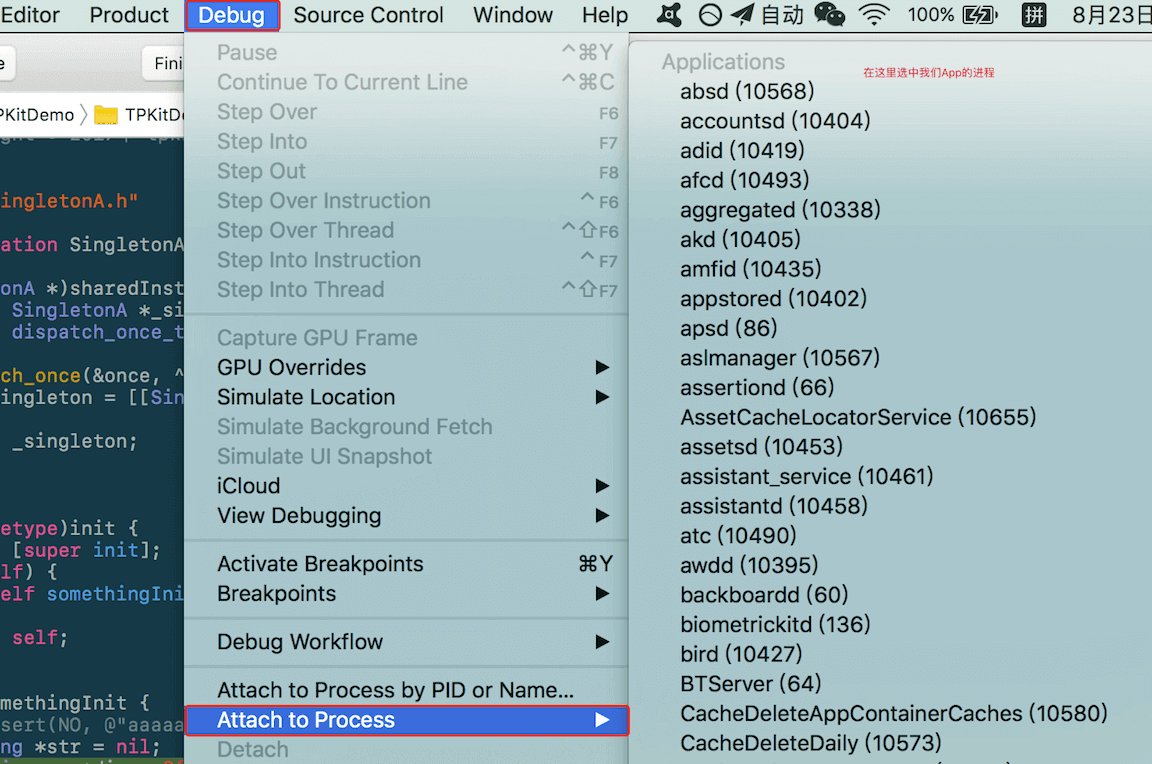Open the Pinyin input method menu
The width and height of the screenshot is (1152, 764).
1034,15
